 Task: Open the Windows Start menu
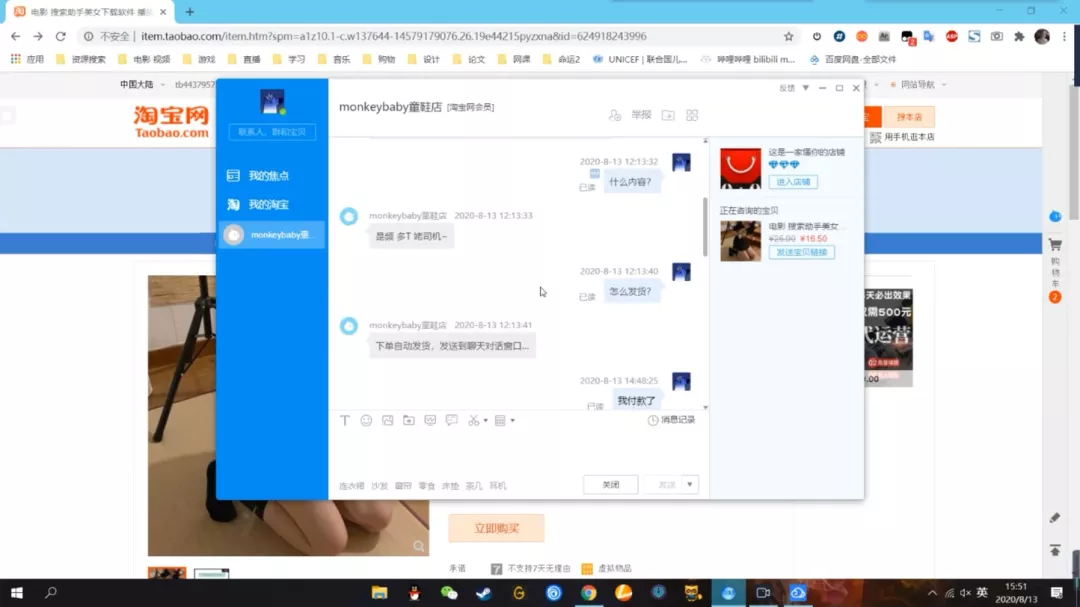point(17,593)
